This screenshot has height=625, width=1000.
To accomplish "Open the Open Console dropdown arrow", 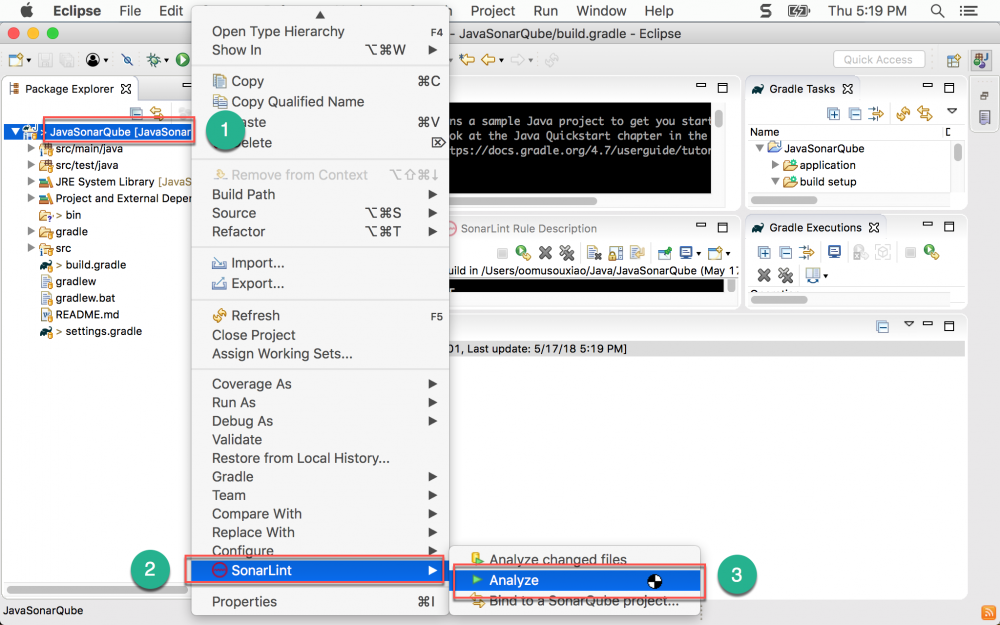I will 729,251.
